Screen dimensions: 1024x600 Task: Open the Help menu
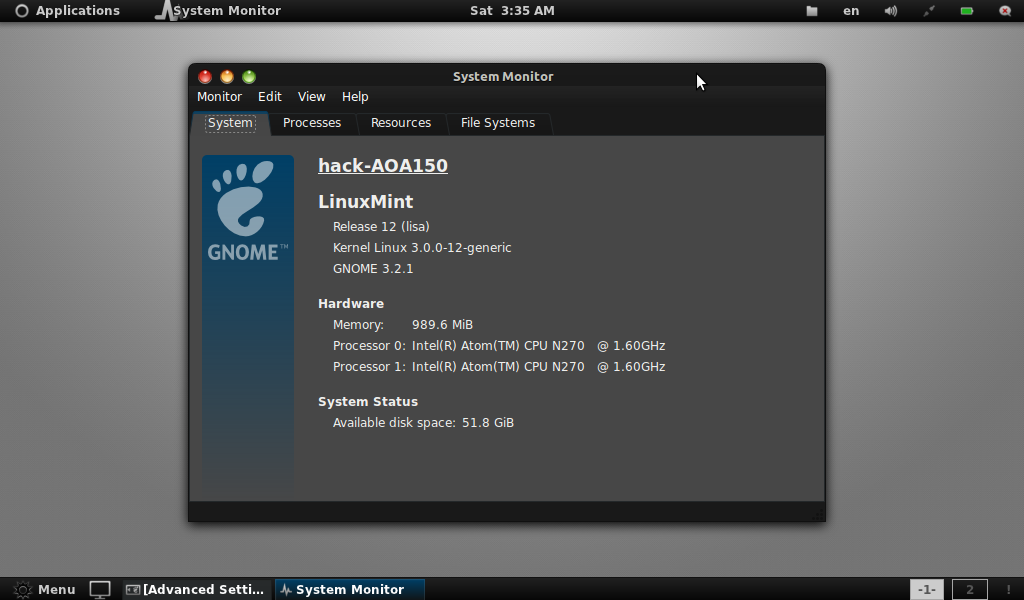click(x=355, y=97)
